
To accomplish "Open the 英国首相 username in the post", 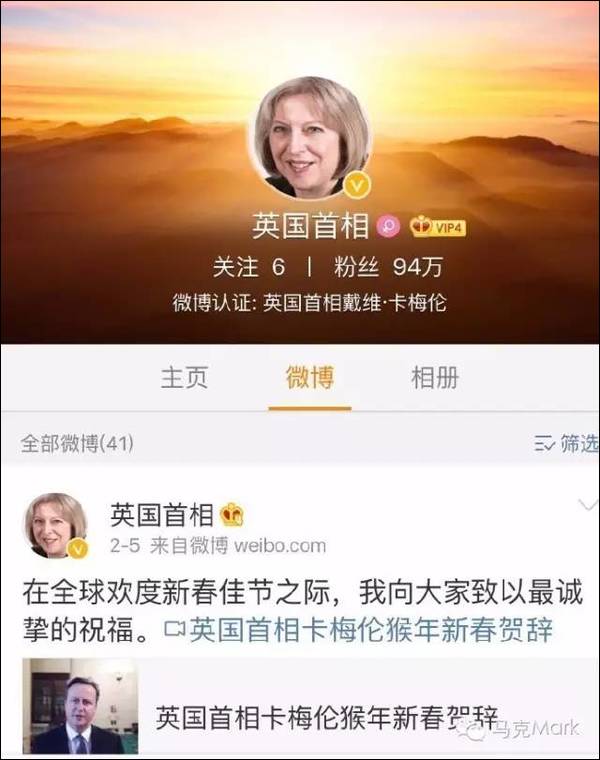I will click(x=162, y=515).
